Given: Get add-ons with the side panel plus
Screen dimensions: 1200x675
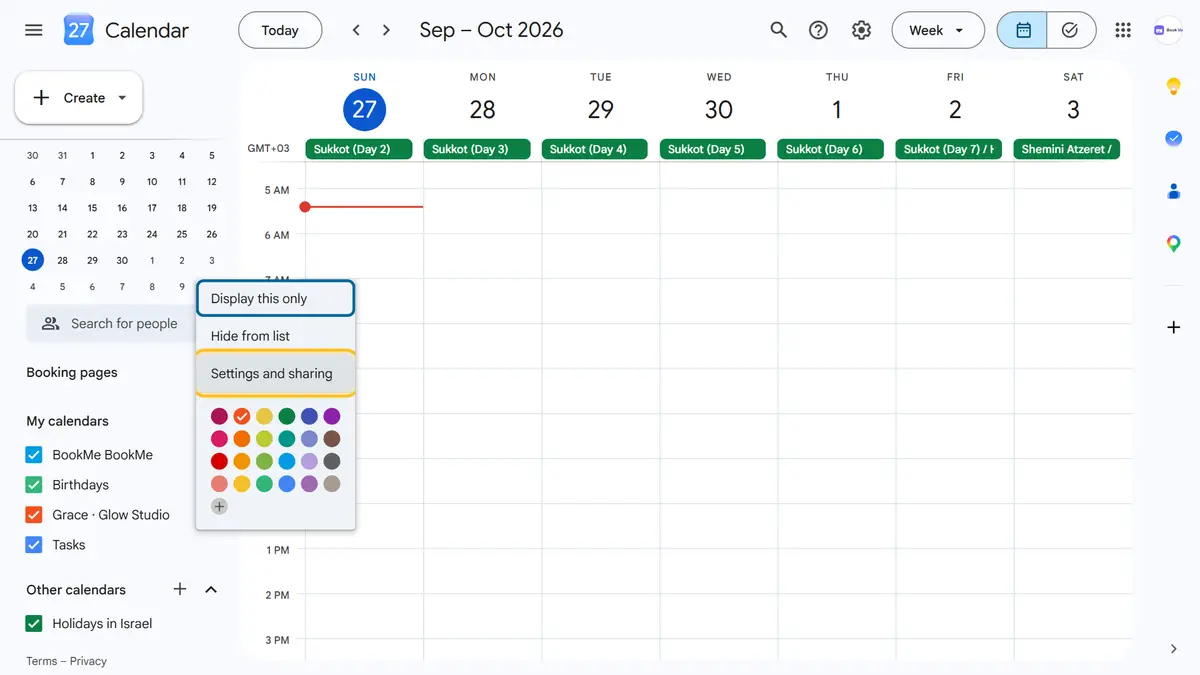Looking at the screenshot, I should coord(1174,327).
